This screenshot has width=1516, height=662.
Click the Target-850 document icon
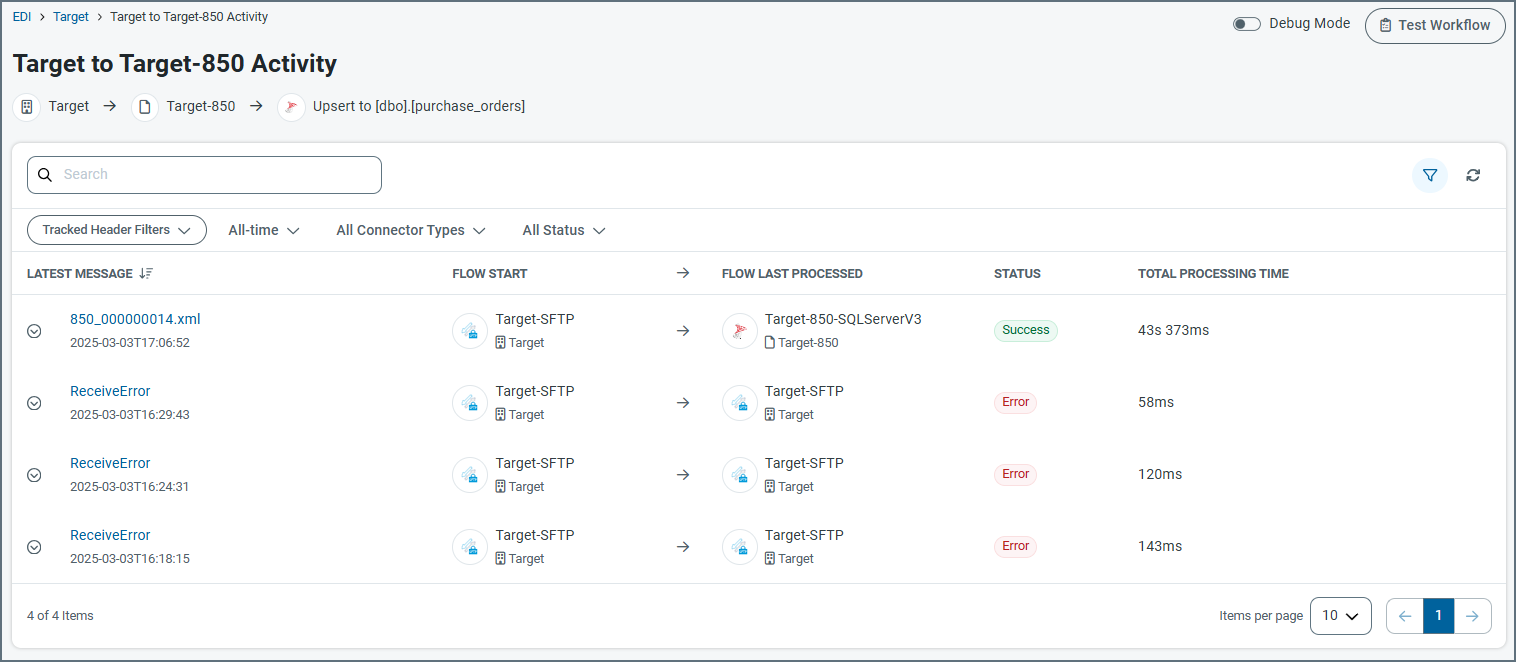point(145,106)
